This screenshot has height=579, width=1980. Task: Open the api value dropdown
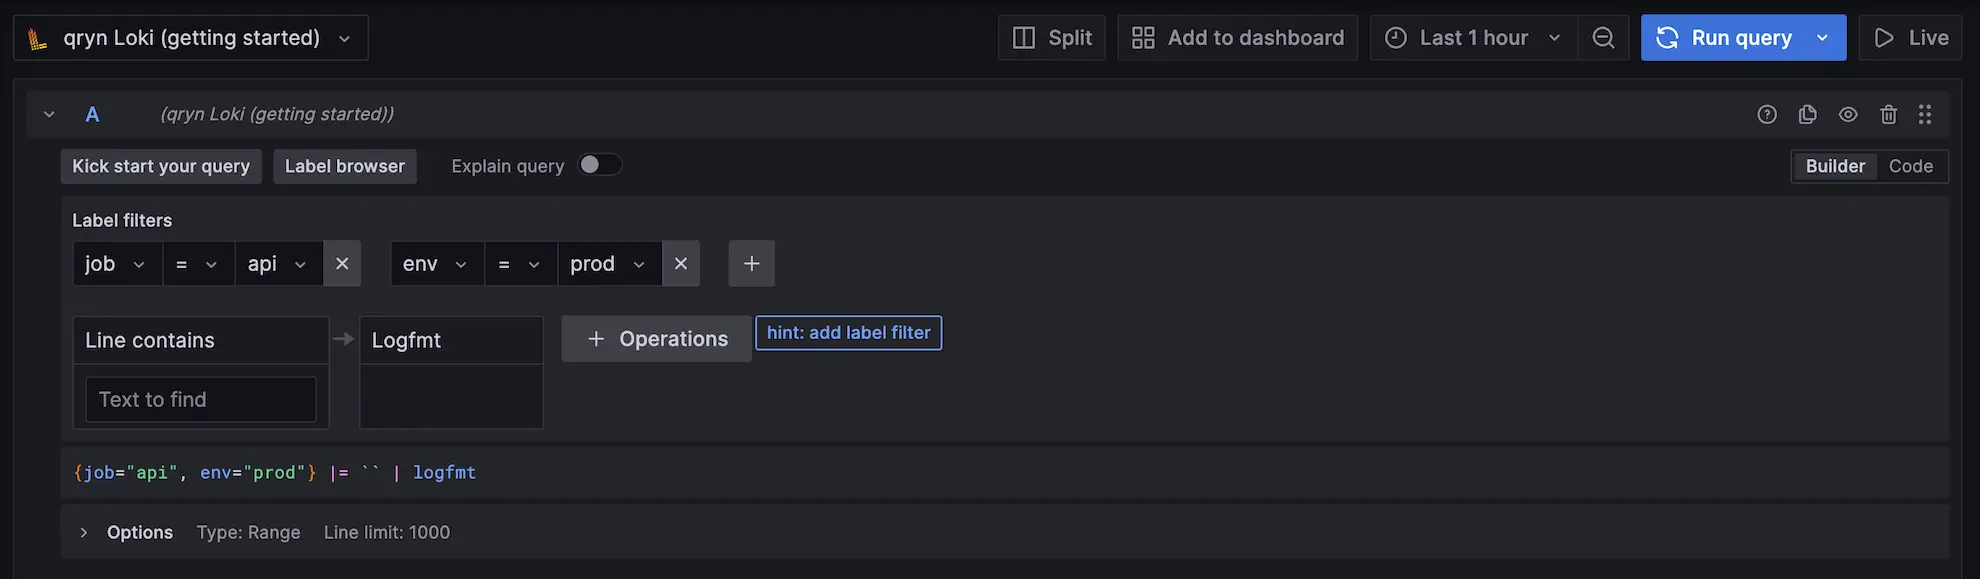pos(279,264)
